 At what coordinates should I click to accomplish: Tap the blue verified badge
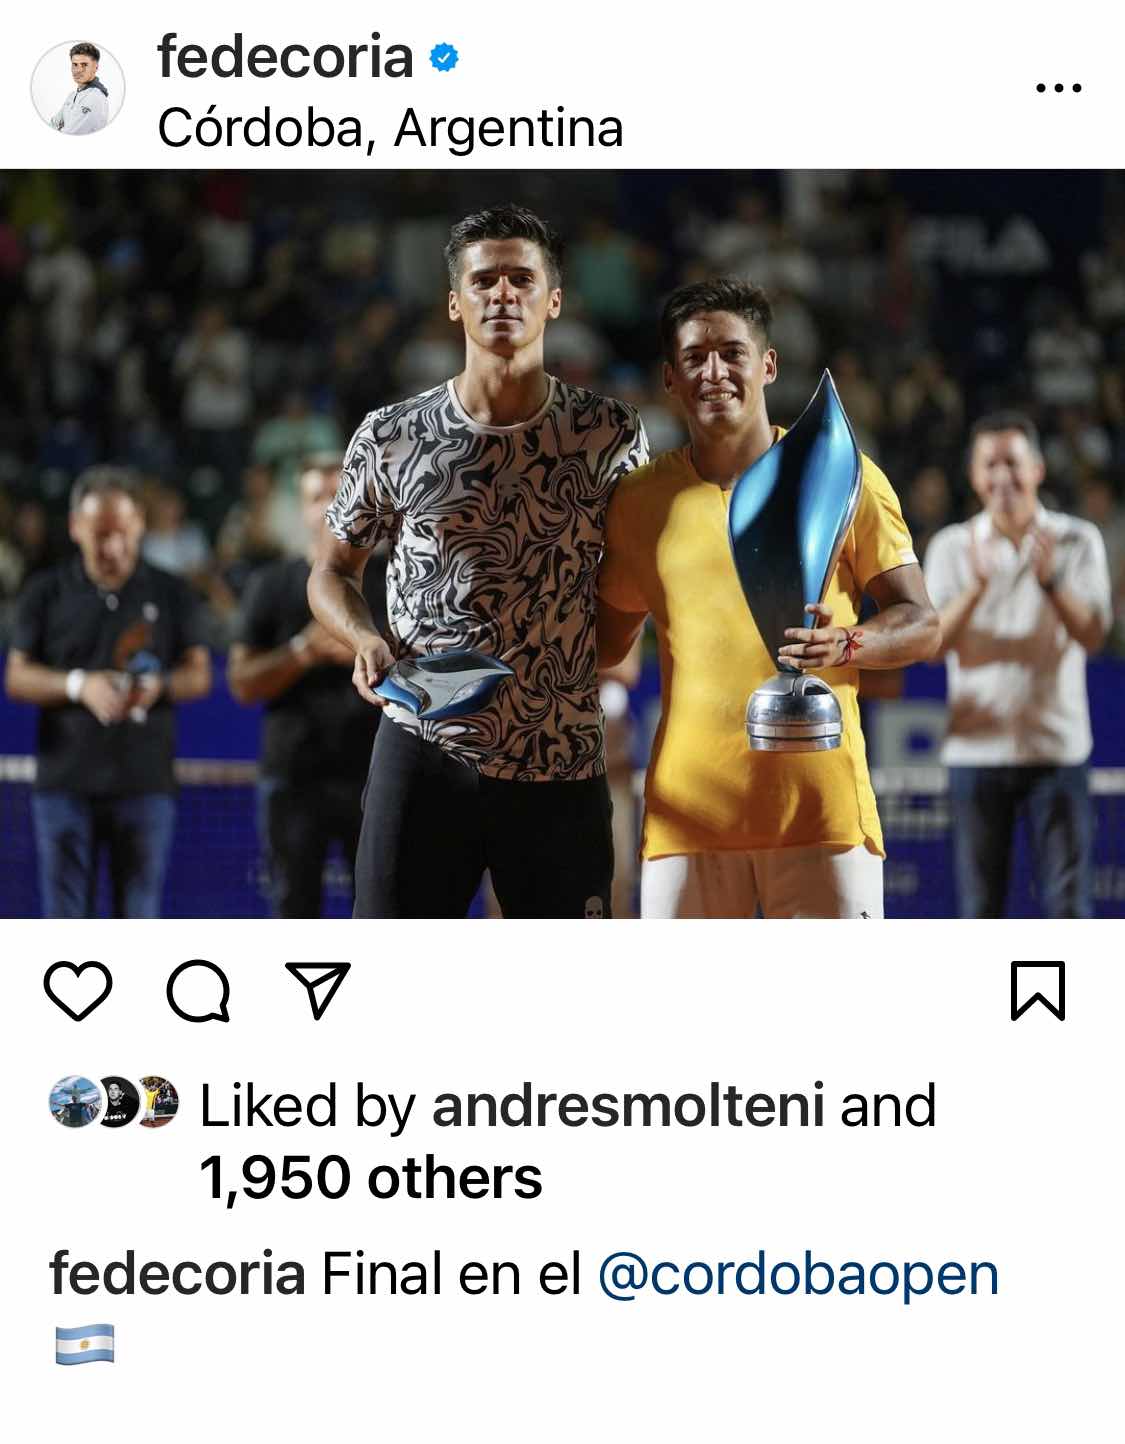point(443,58)
